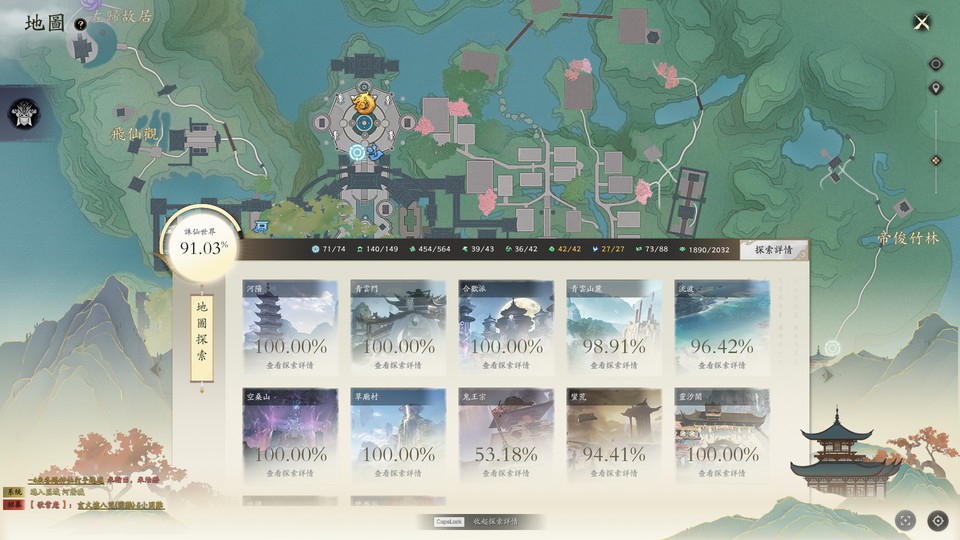Viewport: 960px width, 540px height.
Task: Select the golden dragon marker on the map
Action: [x=364, y=102]
